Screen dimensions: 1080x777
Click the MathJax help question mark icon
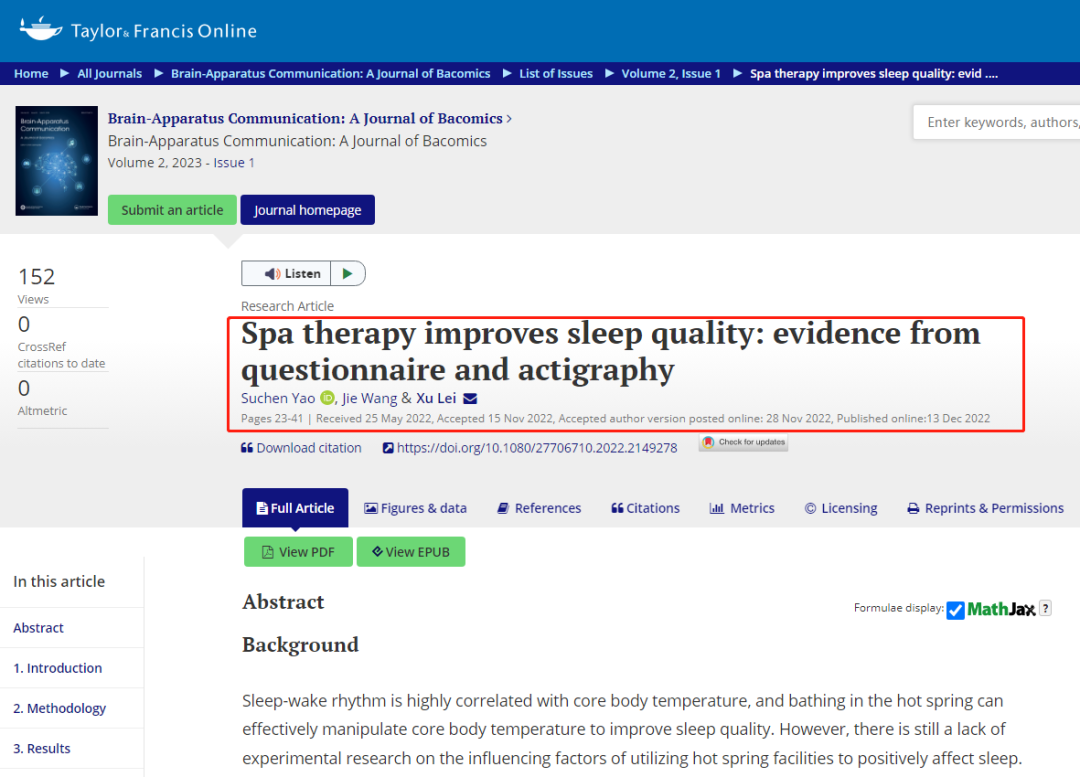[1045, 608]
